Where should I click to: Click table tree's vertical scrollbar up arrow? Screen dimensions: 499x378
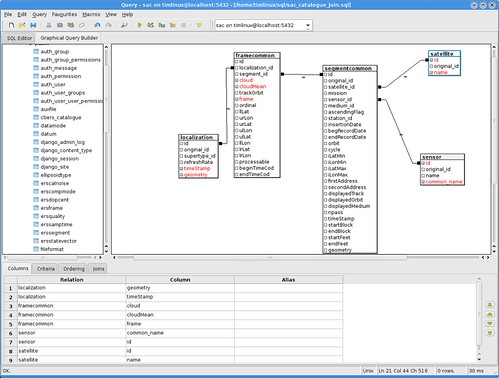point(107,47)
